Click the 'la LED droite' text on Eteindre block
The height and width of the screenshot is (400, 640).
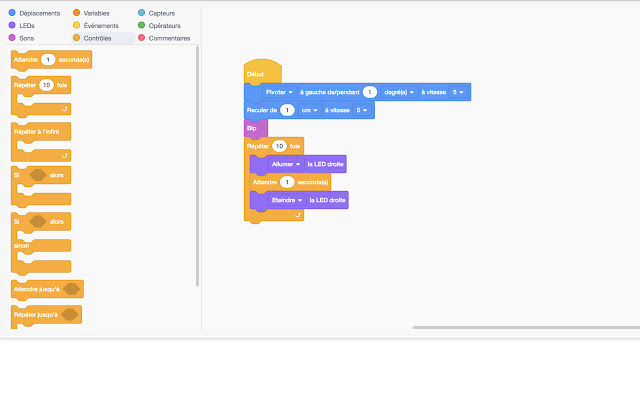[x=327, y=200]
